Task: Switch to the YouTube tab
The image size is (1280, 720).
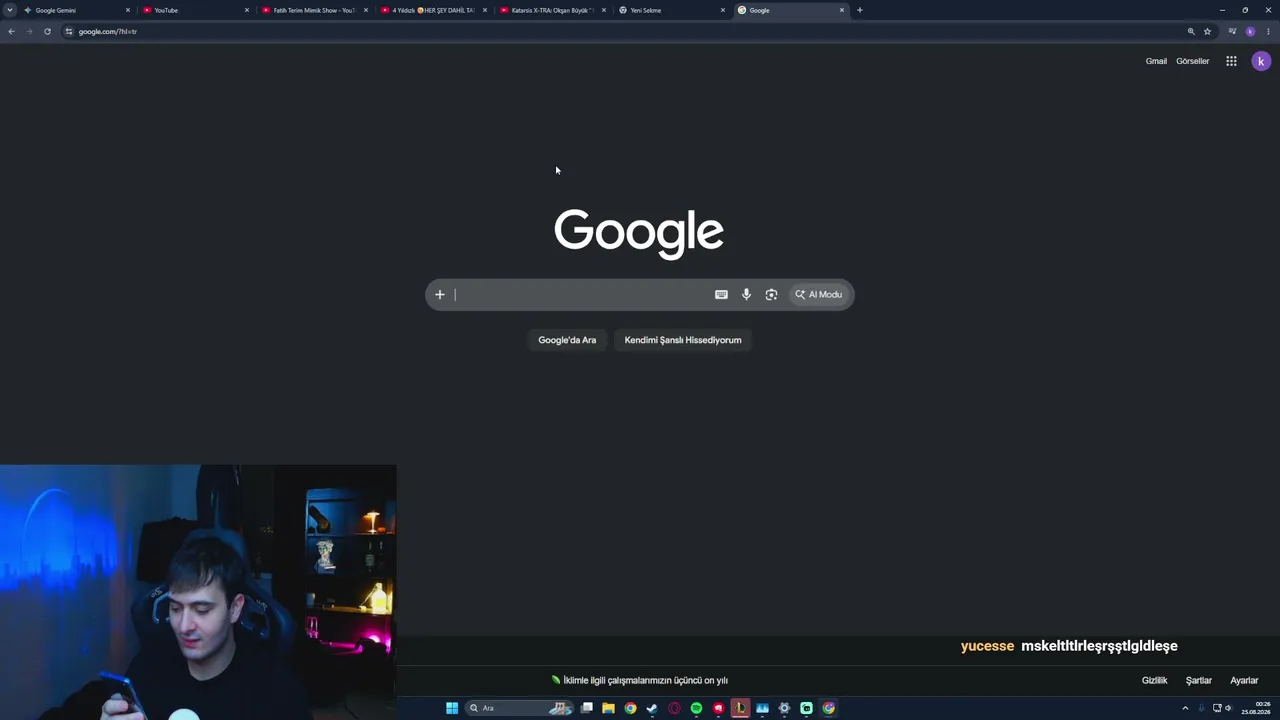Action: (194, 10)
